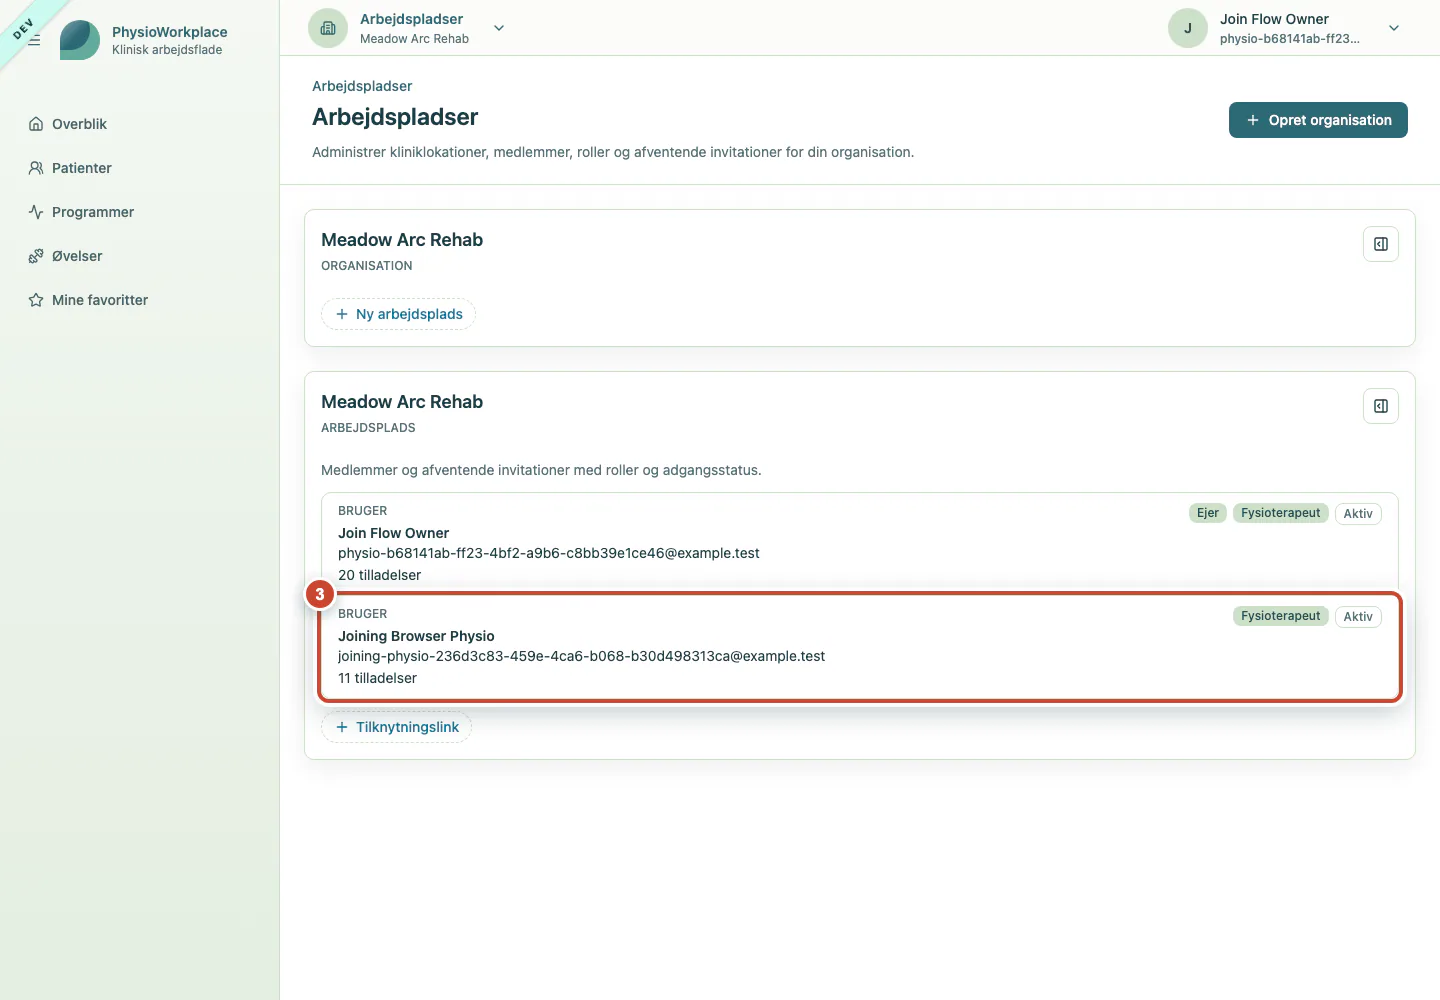Click the Arbejdspladser breadcrumb link

(362, 86)
